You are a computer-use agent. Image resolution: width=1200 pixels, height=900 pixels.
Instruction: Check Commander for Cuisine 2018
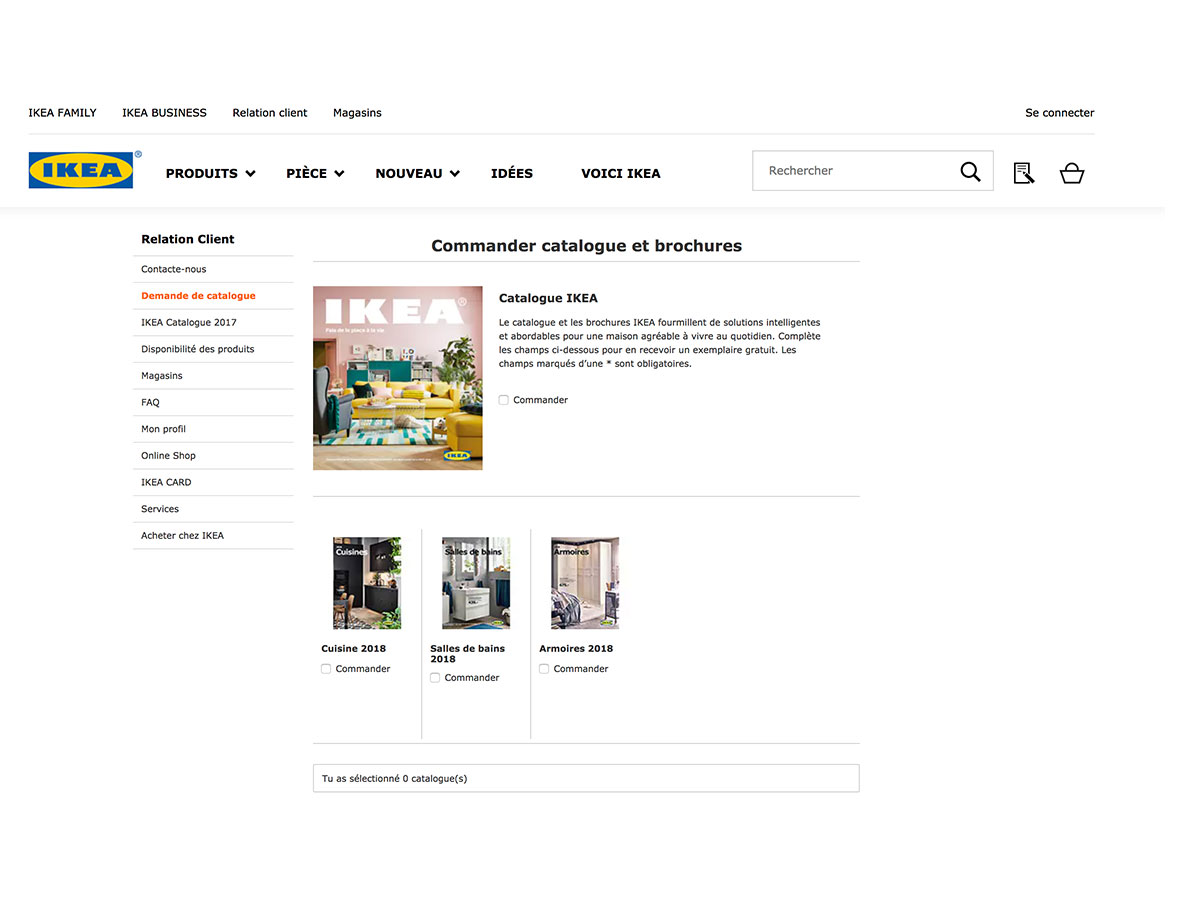point(326,669)
